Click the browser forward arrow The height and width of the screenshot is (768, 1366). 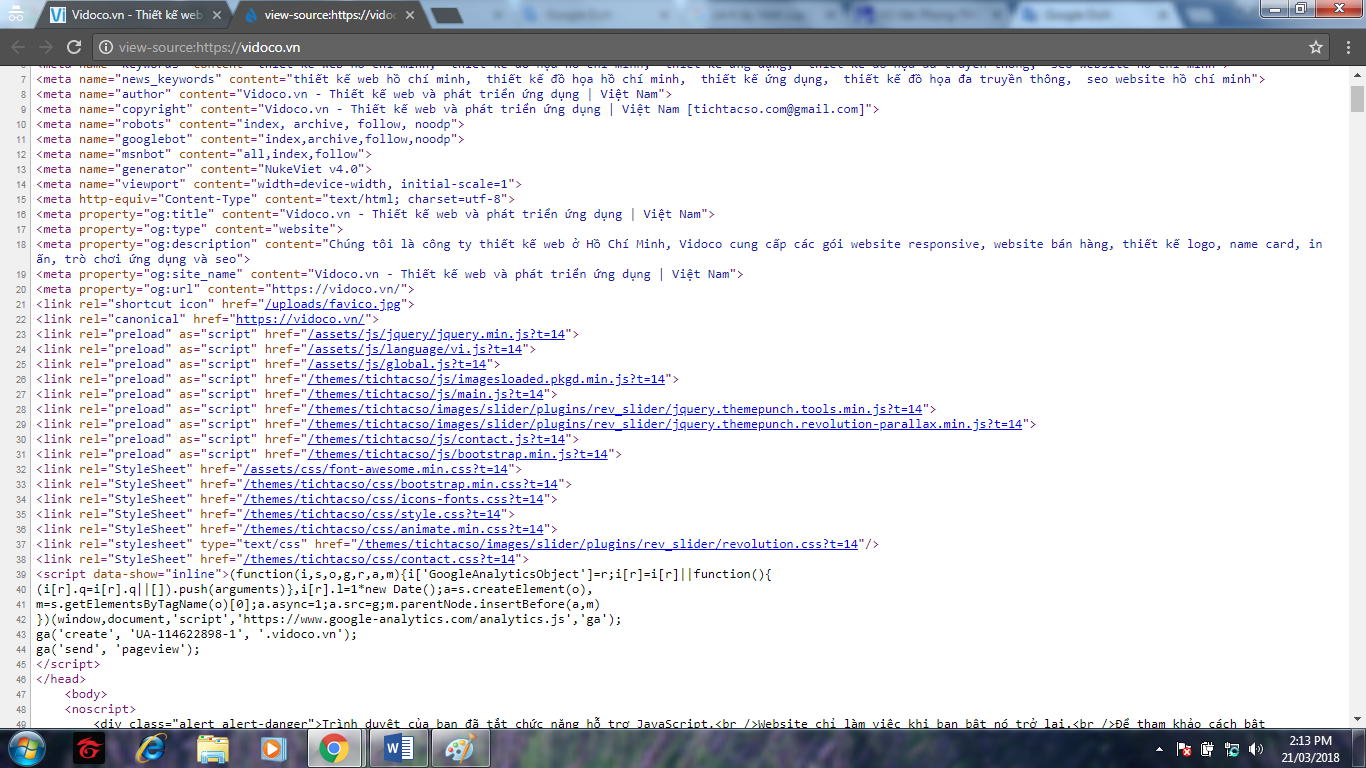pyautogui.click(x=46, y=47)
